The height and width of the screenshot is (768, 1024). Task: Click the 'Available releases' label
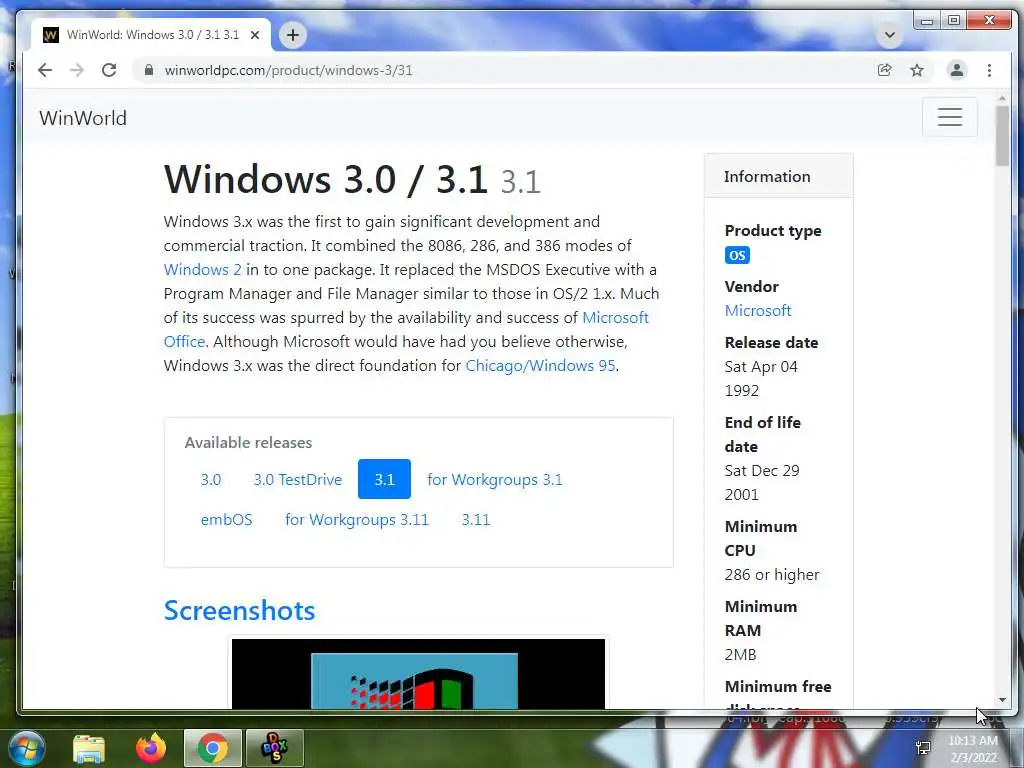[248, 443]
